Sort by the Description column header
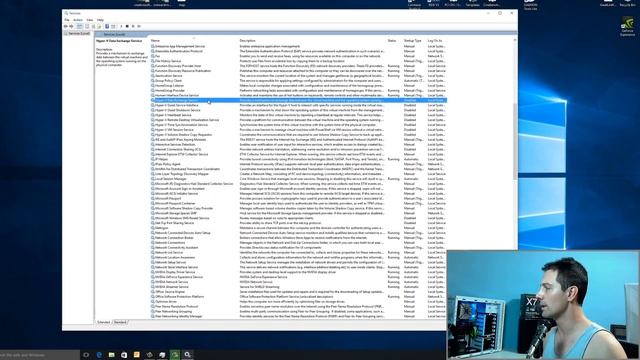The width and height of the screenshot is (640, 360). tap(247, 41)
